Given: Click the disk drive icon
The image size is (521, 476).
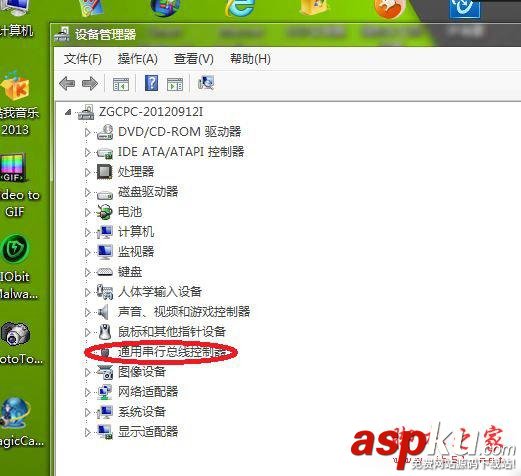Looking at the screenshot, I should [x=105, y=194].
